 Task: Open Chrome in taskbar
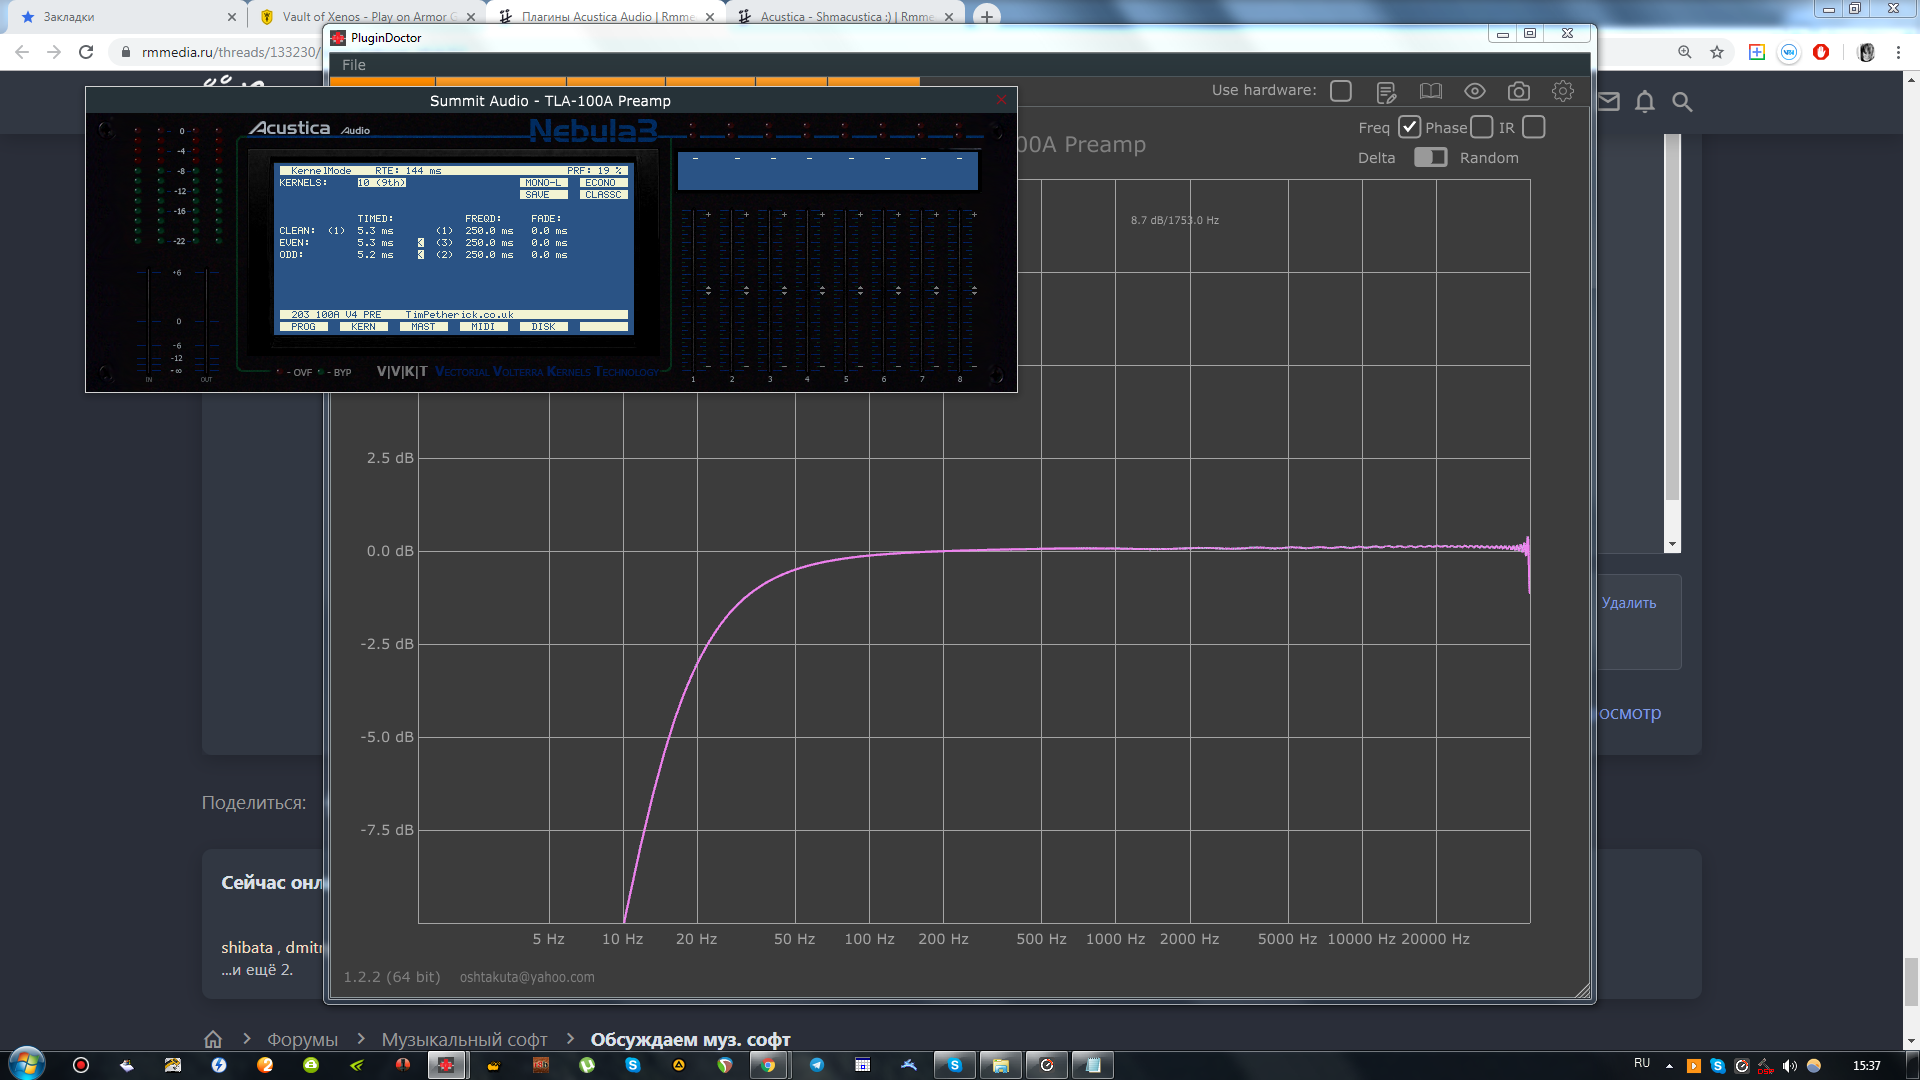(x=768, y=1065)
